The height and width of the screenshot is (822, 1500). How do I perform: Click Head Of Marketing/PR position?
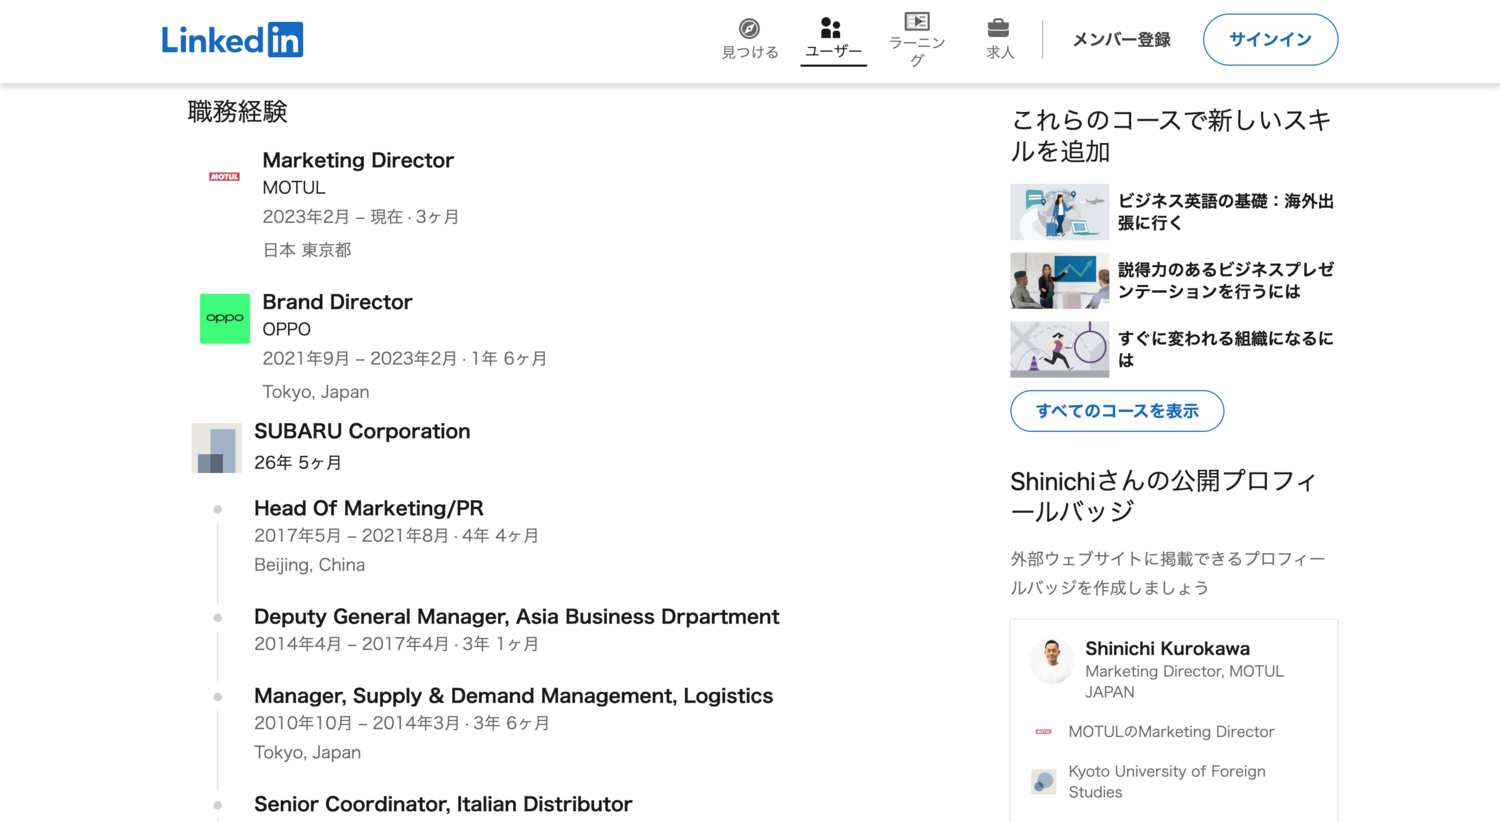tap(369, 508)
